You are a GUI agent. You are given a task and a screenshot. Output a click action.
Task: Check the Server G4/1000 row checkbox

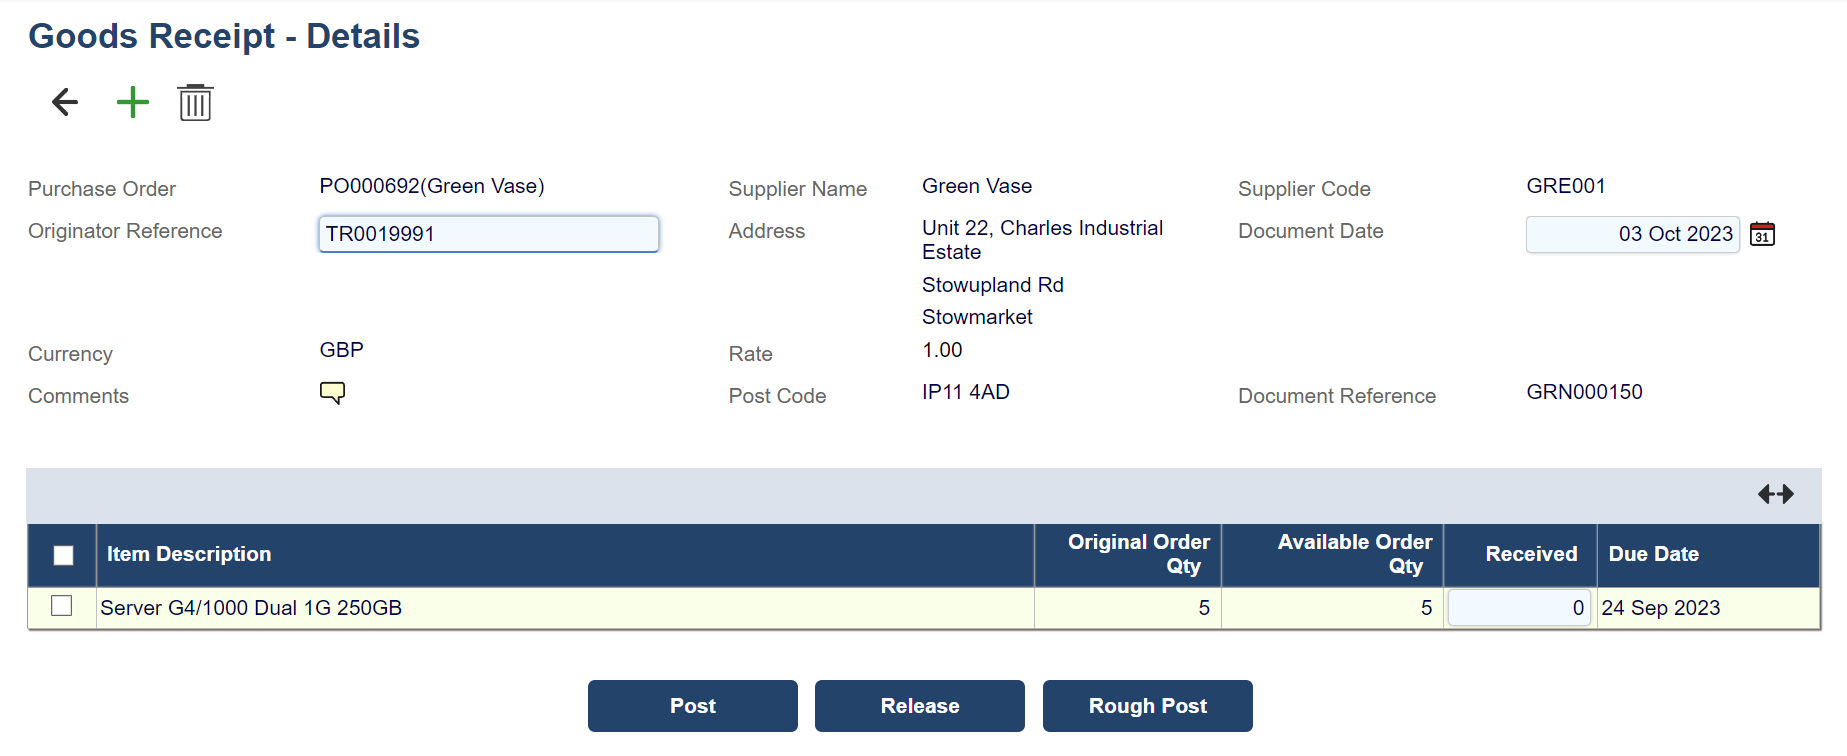62,606
